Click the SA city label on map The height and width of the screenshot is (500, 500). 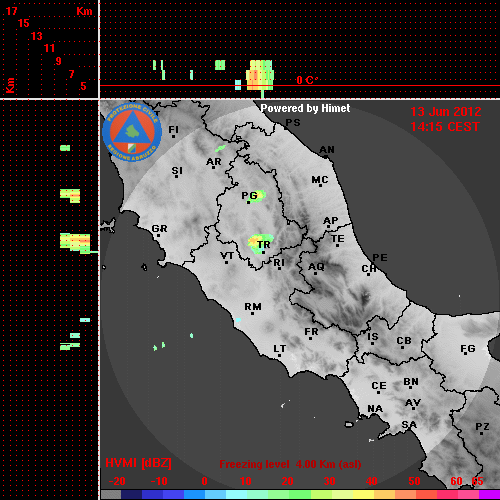click(x=409, y=425)
